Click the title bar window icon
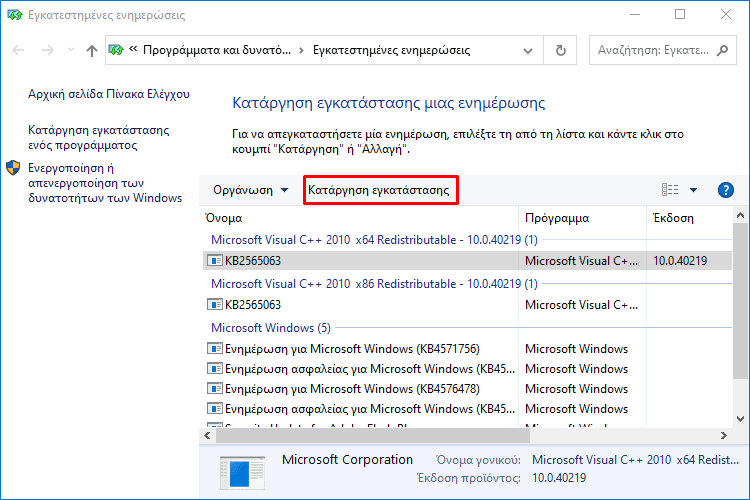Image resolution: width=750 pixels, height=500 pixels. tap(15, 15)
